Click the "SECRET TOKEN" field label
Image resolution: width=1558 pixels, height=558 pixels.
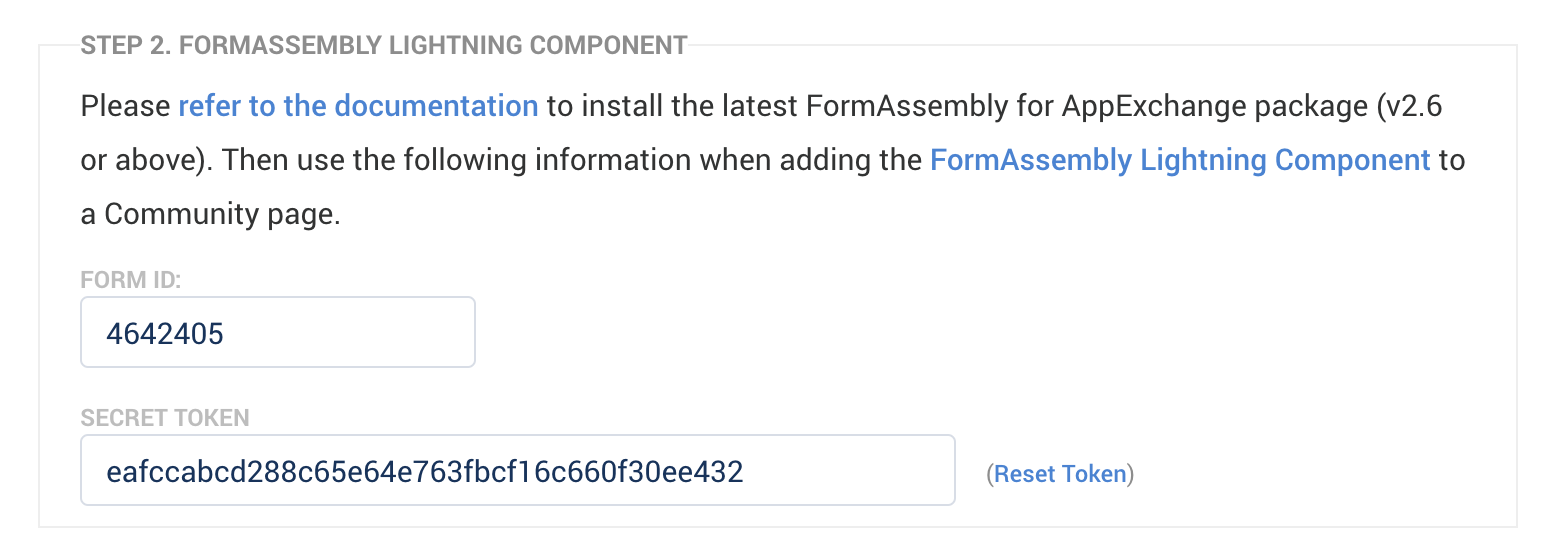[165, 418]
